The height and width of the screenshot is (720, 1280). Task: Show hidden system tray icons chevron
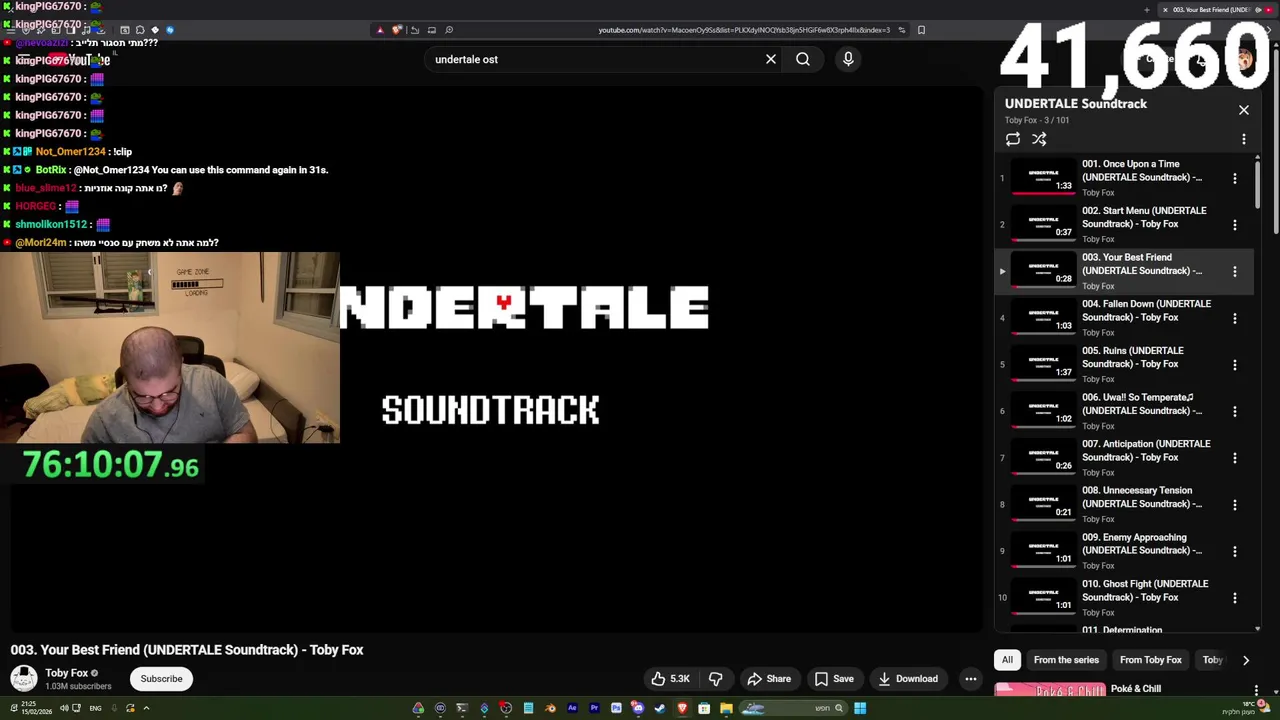(146, 708)
